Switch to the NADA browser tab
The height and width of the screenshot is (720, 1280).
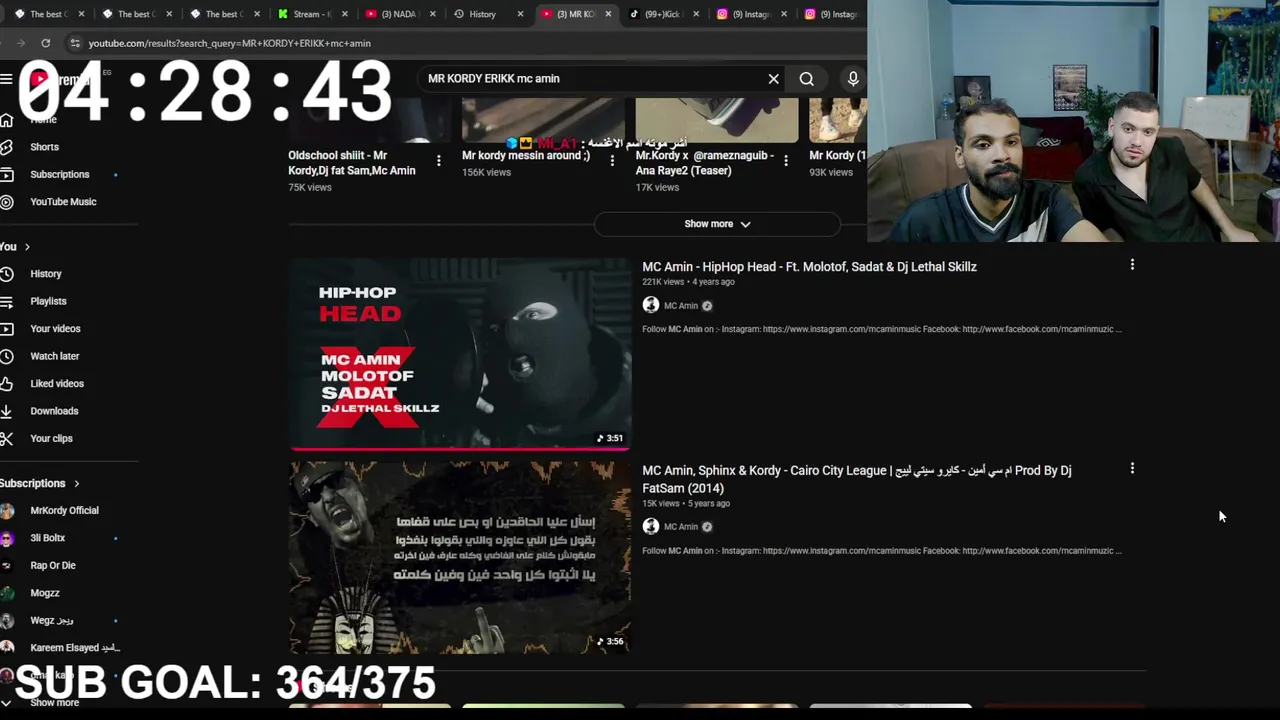coord(398,14)
